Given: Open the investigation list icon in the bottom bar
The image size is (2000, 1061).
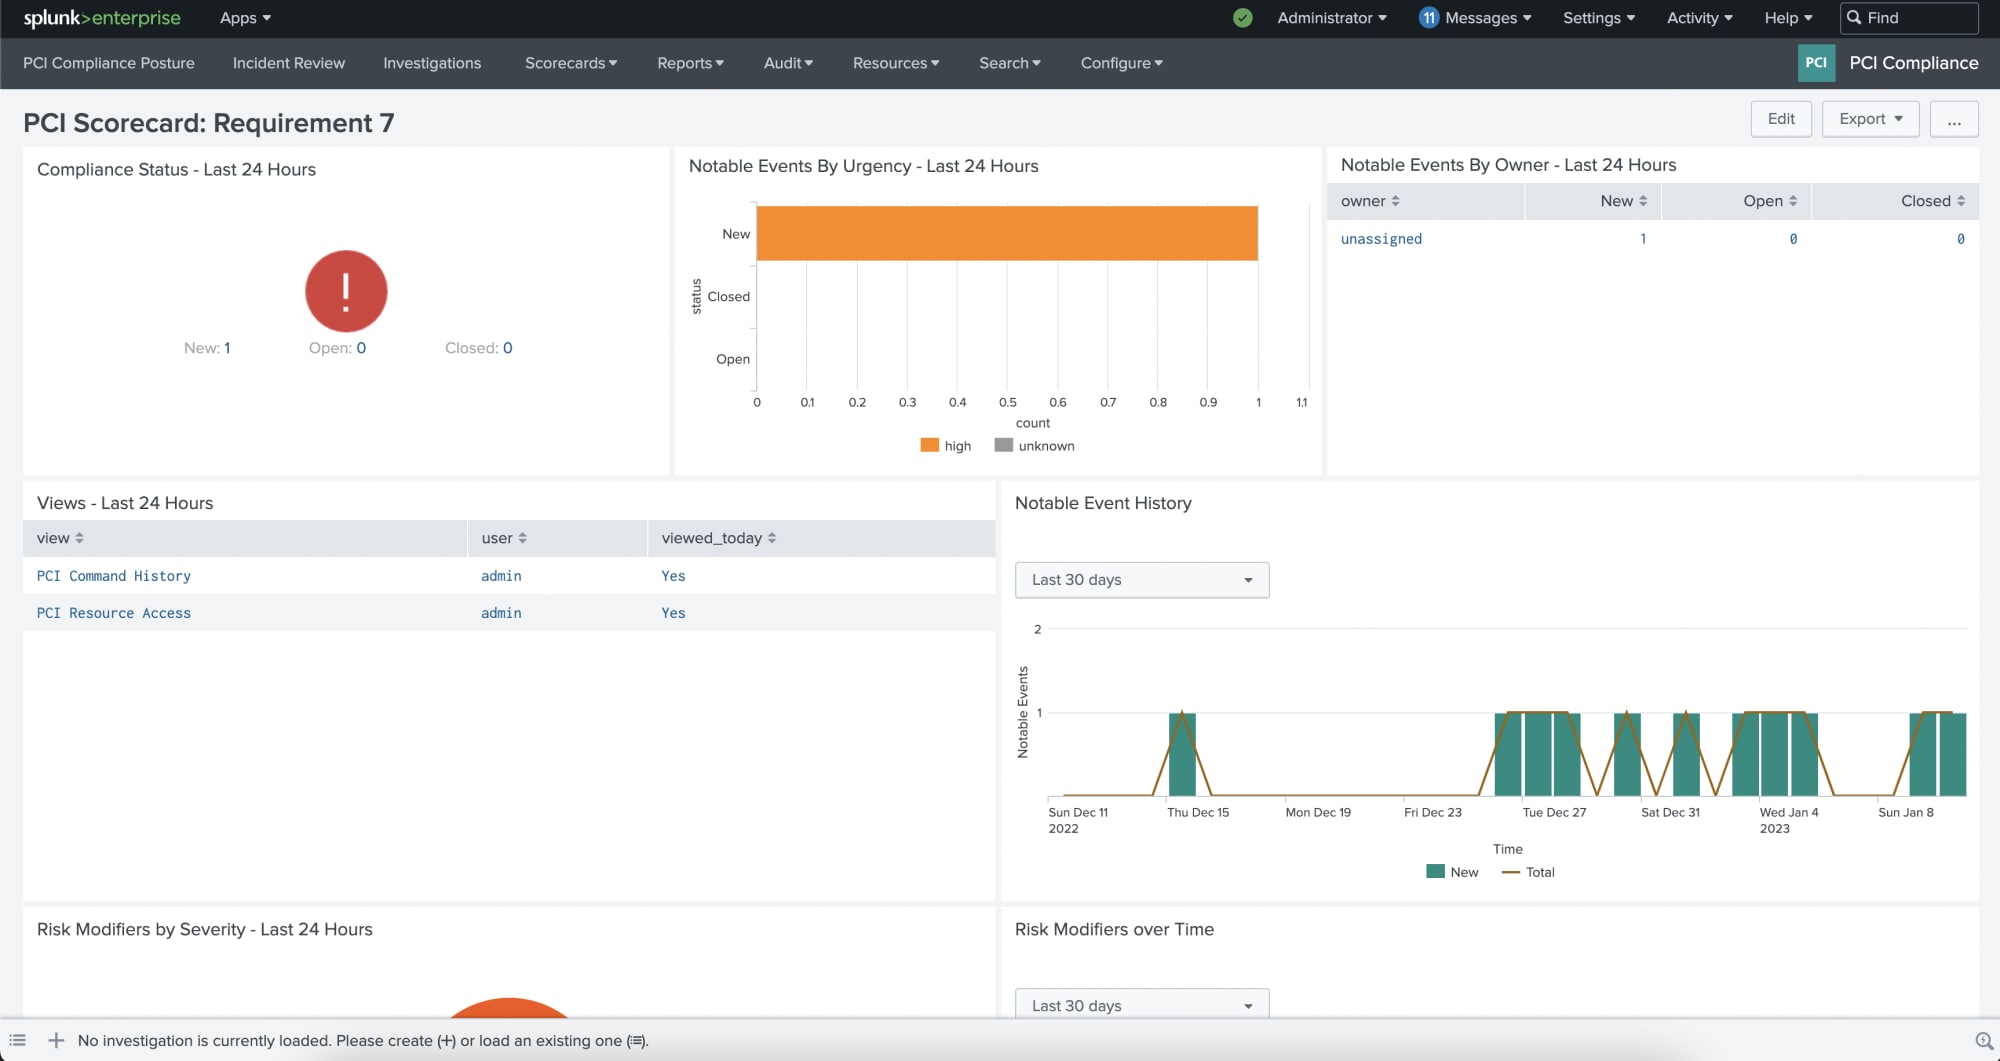Looking at the screenshot, I should click(18, 1040).
